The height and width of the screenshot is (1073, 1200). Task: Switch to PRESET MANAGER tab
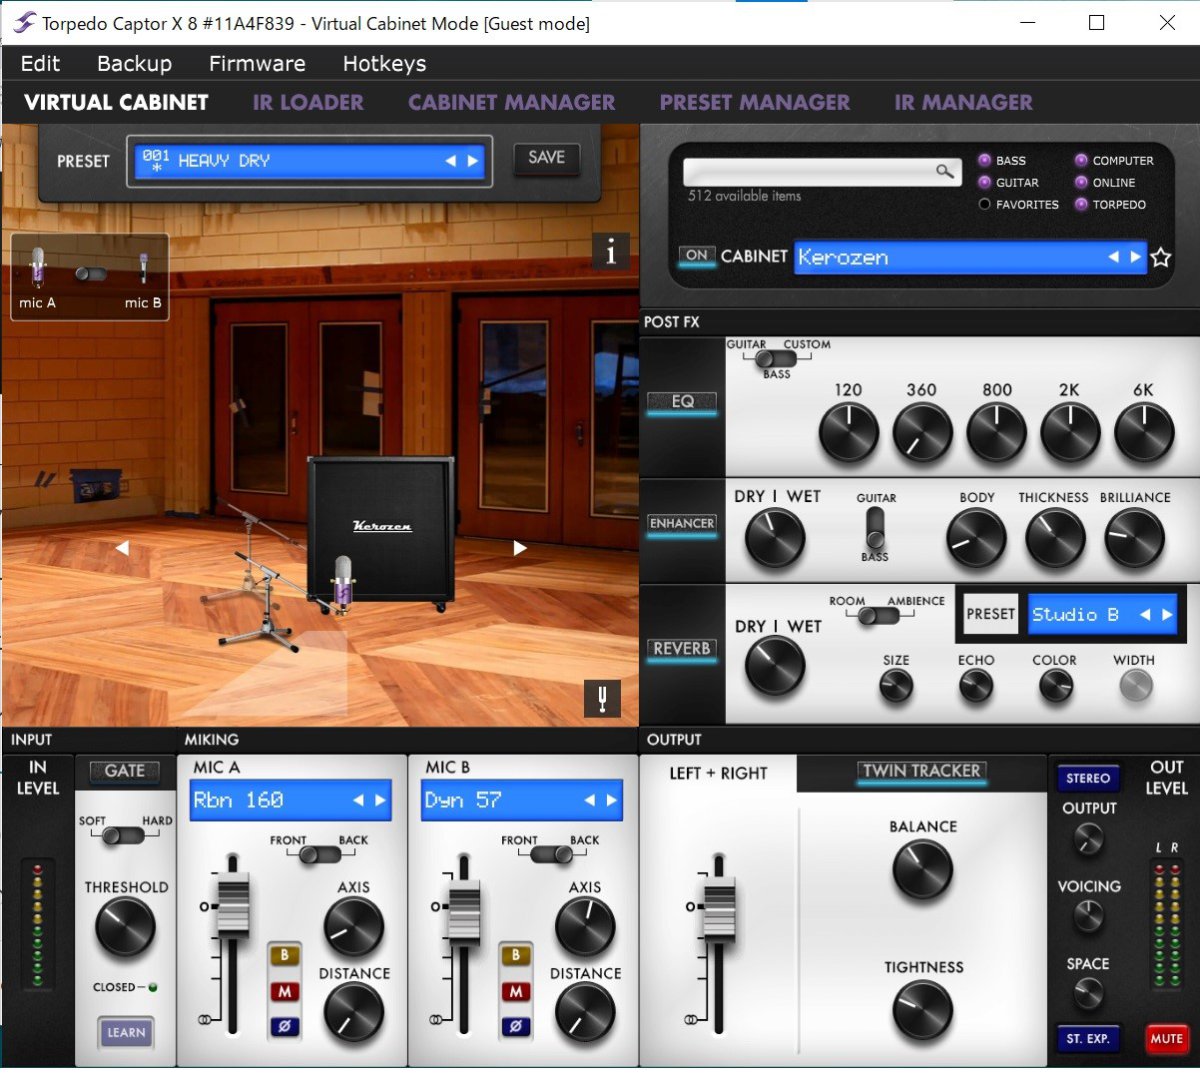(754, 102)
